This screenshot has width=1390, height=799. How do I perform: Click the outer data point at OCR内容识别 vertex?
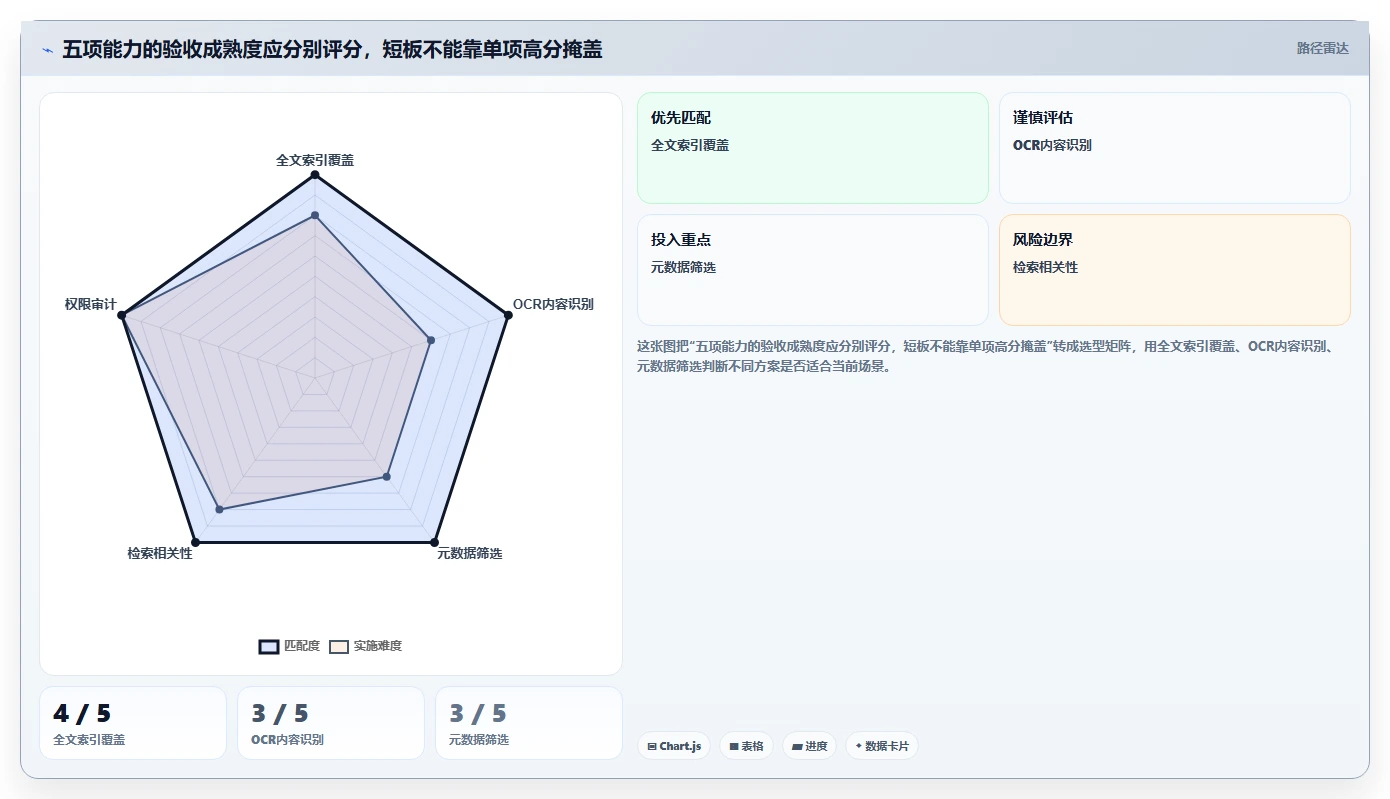click(x=508, y=315)
